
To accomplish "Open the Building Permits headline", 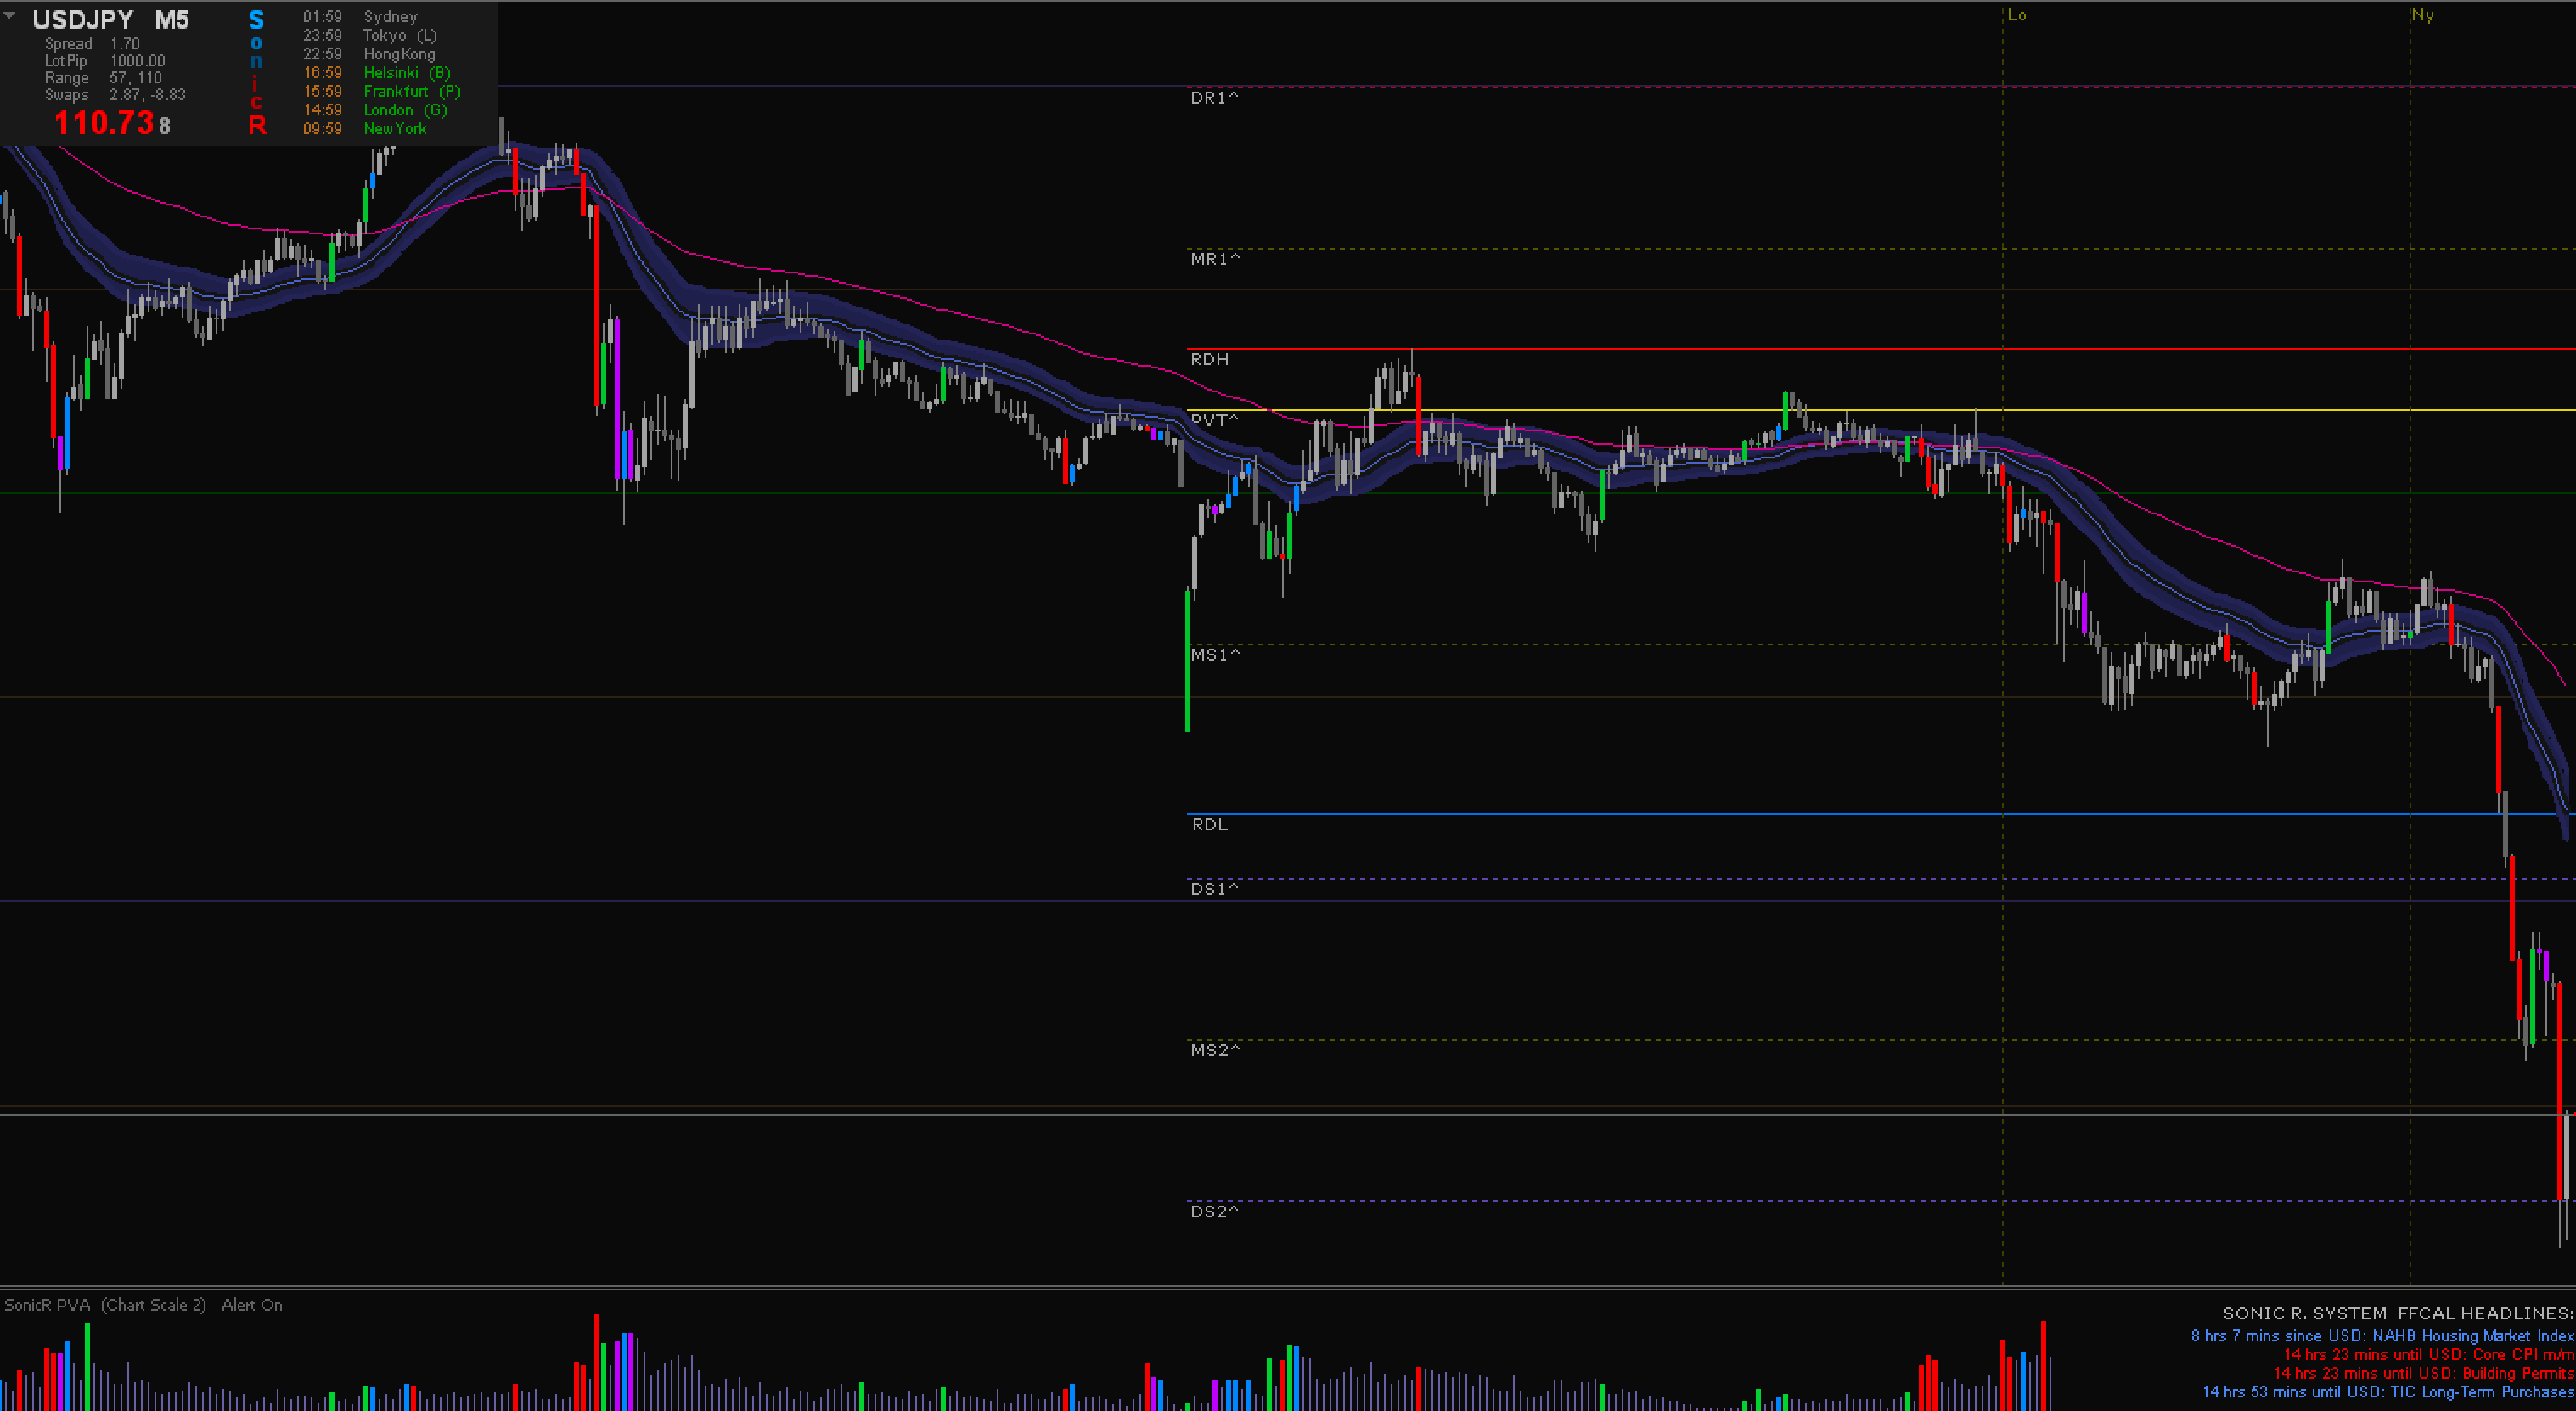I will pyautogui.click(x=2424, y=1373).
